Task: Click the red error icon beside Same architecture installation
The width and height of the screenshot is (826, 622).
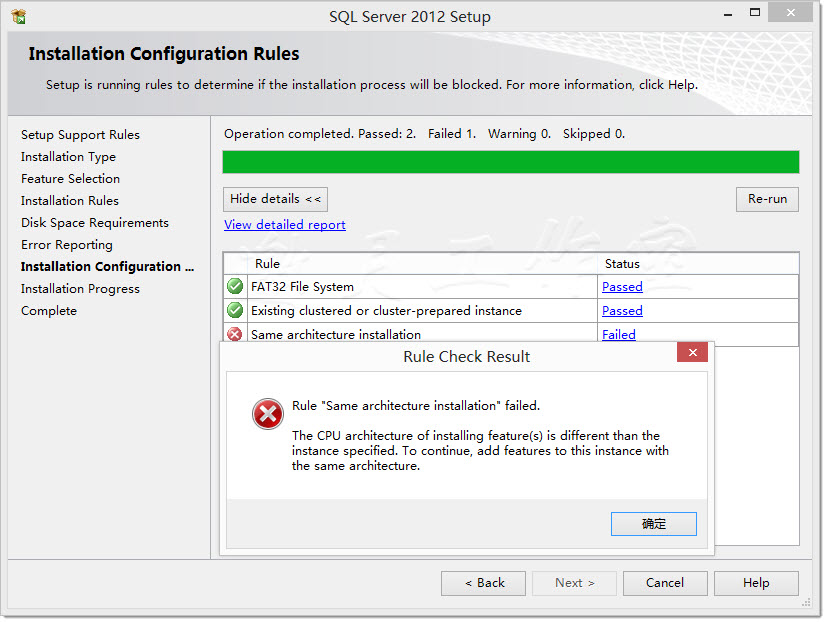Action: (234, 334)
